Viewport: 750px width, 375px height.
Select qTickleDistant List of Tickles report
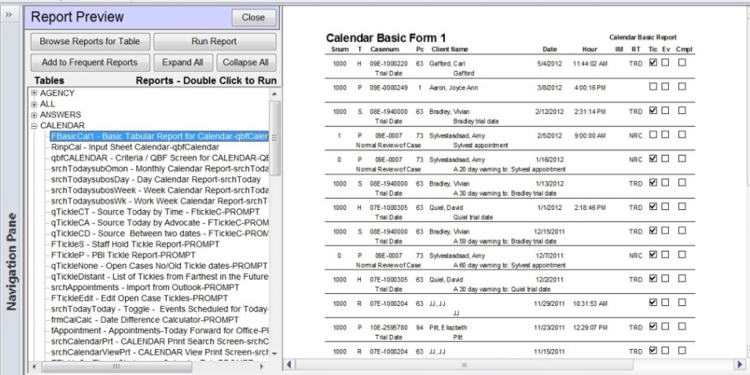point(159,277)
